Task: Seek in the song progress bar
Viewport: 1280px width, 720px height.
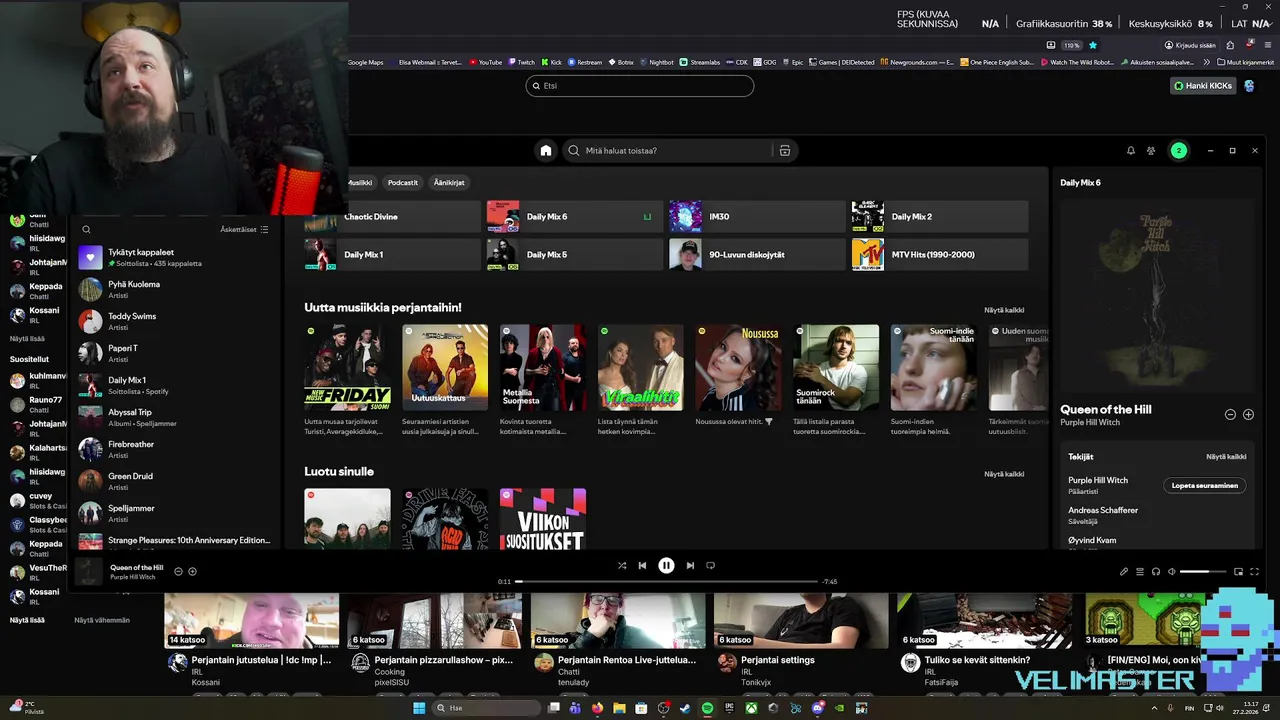Action: [667, 581]
